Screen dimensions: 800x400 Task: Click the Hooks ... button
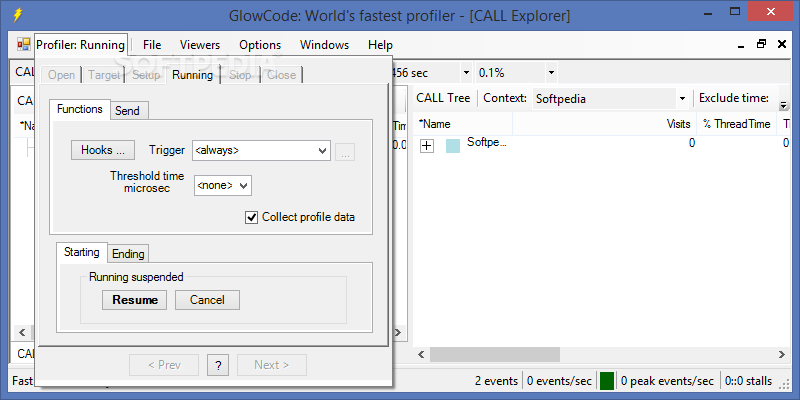(x=103, y=150)
